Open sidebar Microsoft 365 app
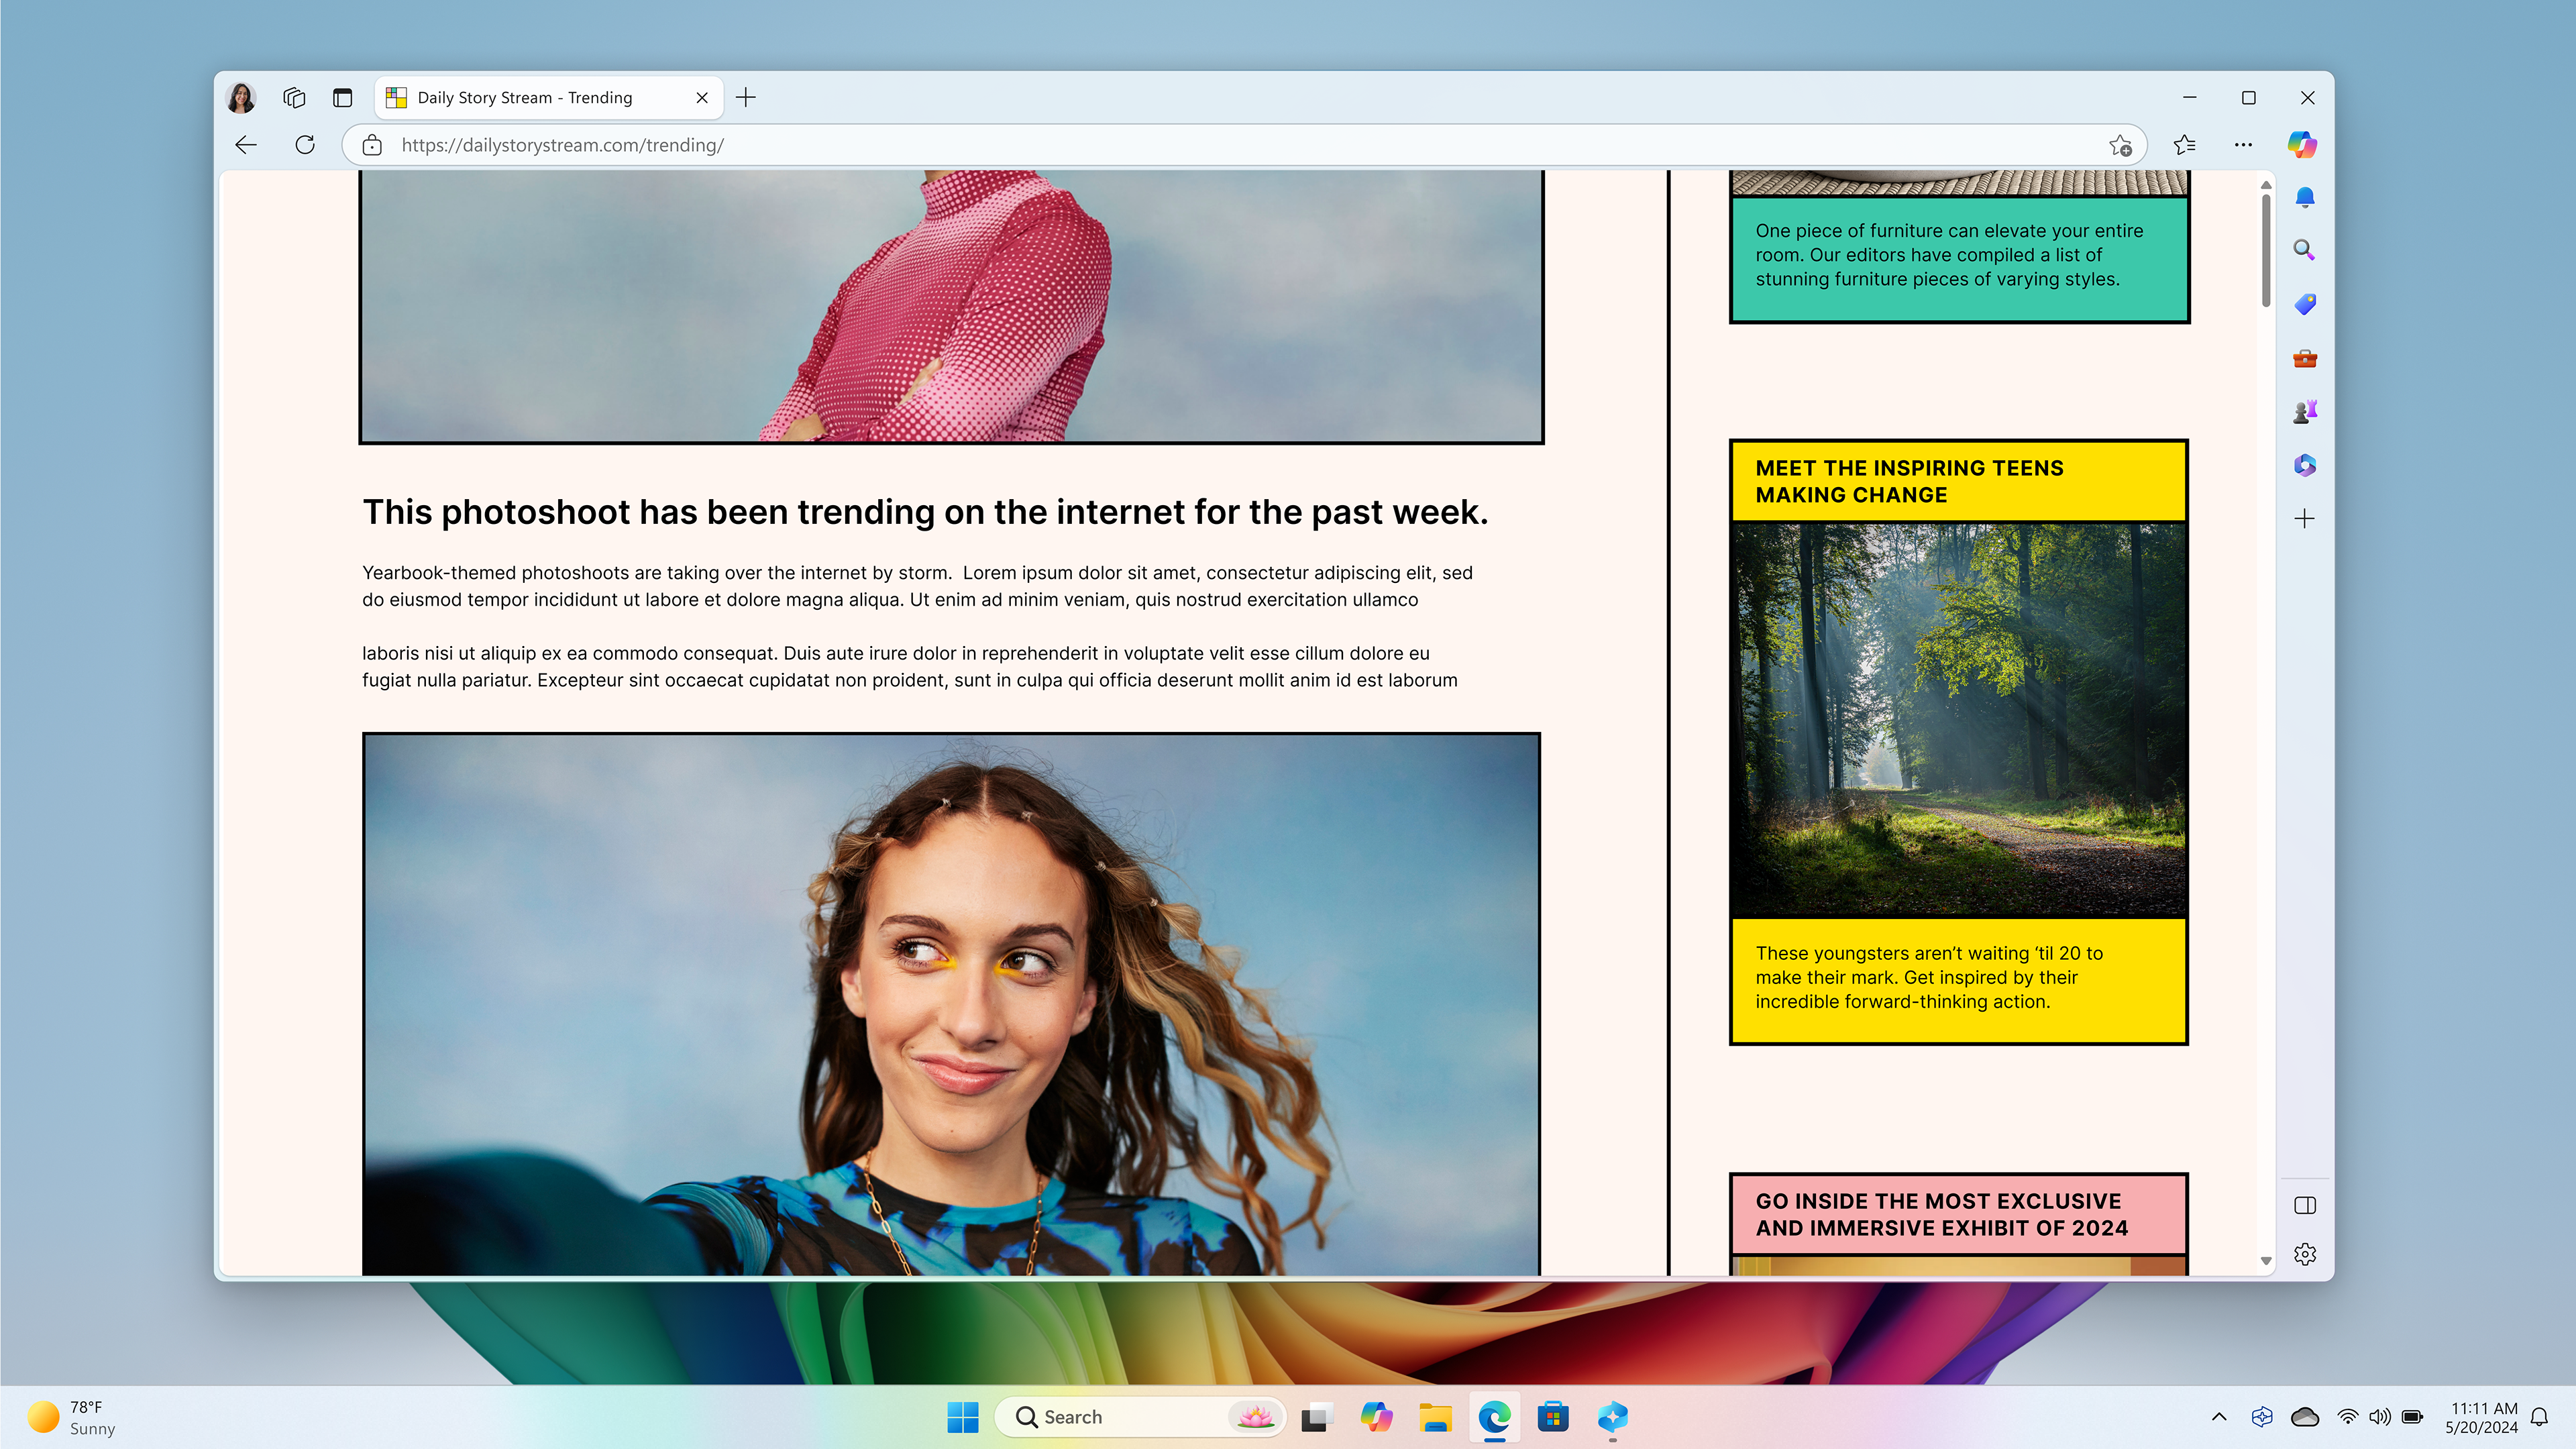The width and height of the screenshot is (2576, 1449). [x=2305, y=465]
